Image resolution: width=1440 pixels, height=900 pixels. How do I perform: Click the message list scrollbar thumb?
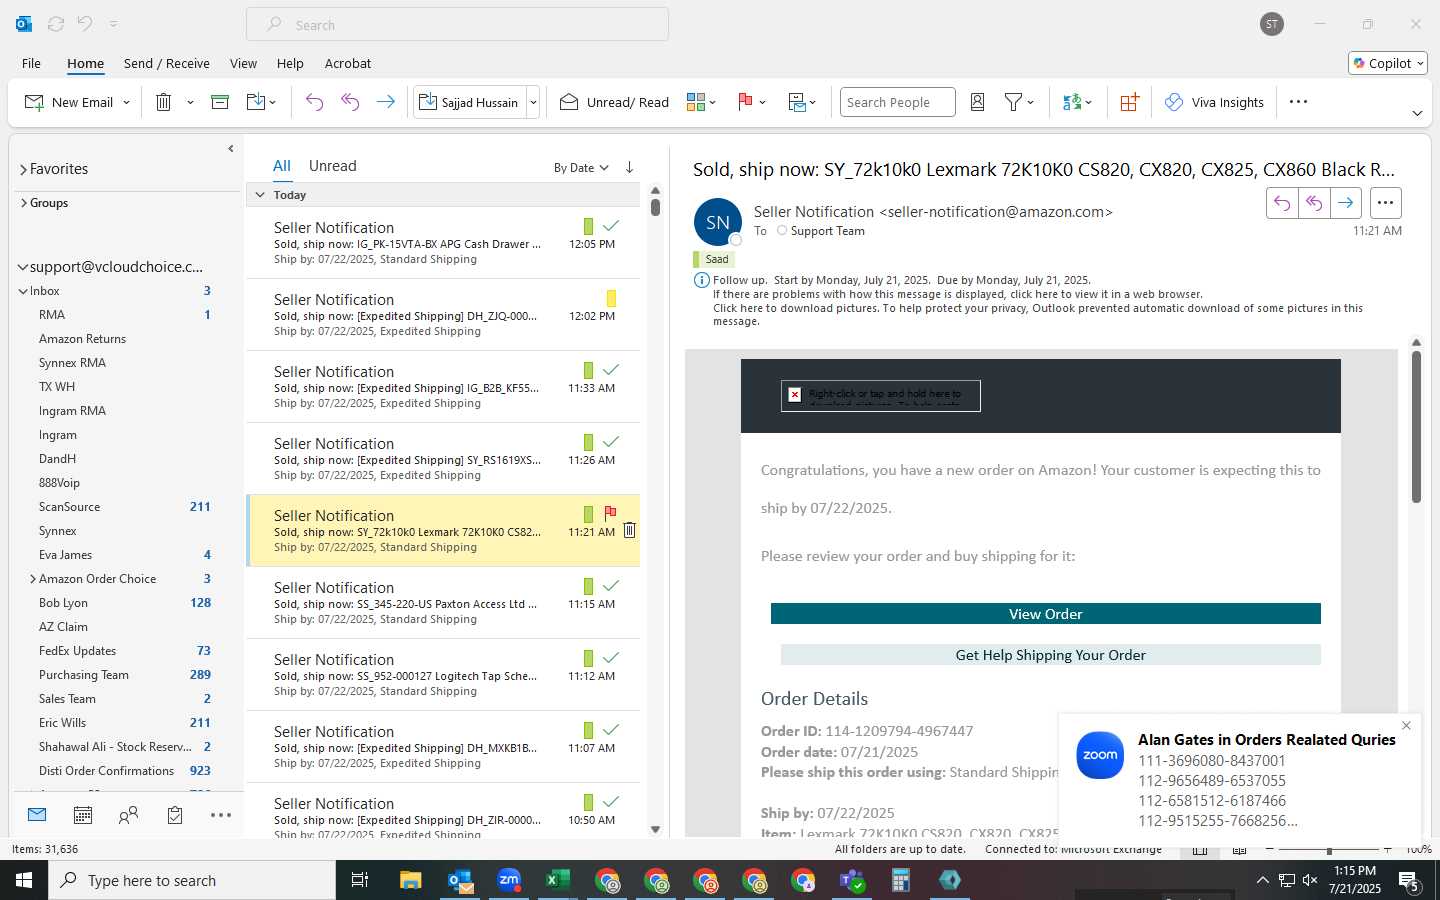pyautogui.click(x=655, y=207)
